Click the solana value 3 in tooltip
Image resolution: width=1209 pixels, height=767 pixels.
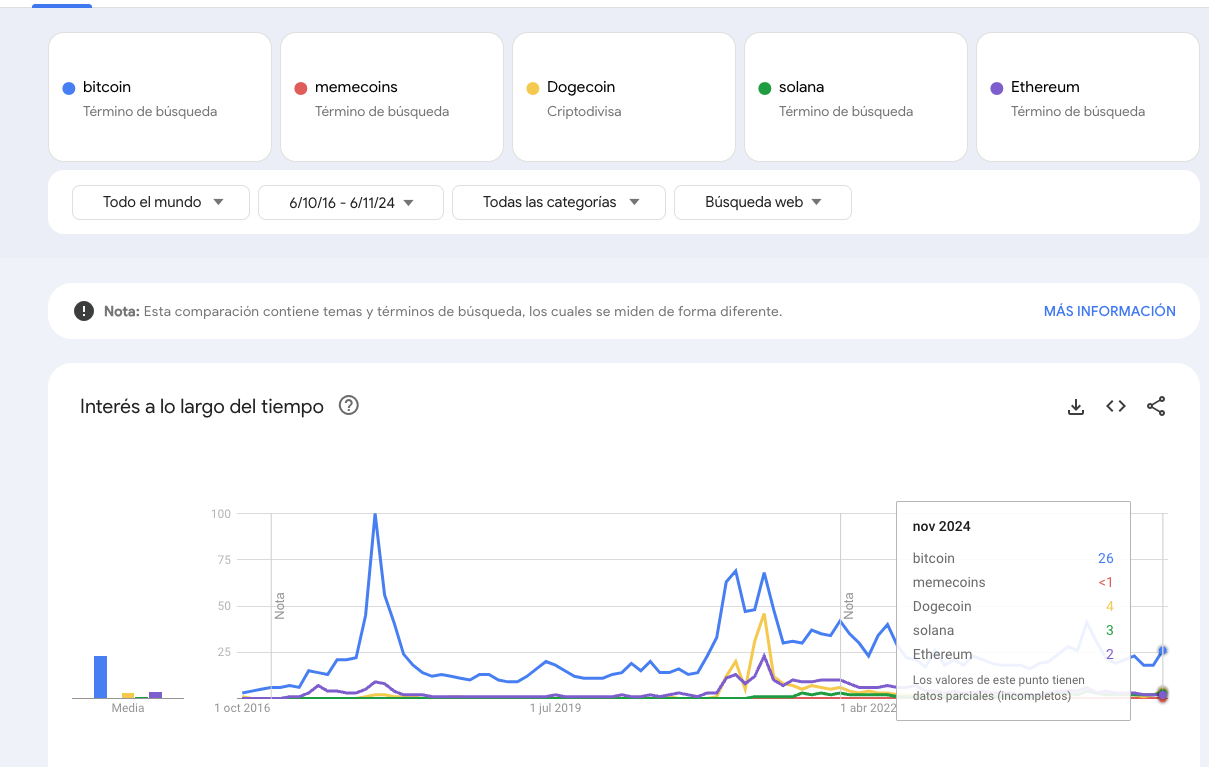tap(1109, 630)
